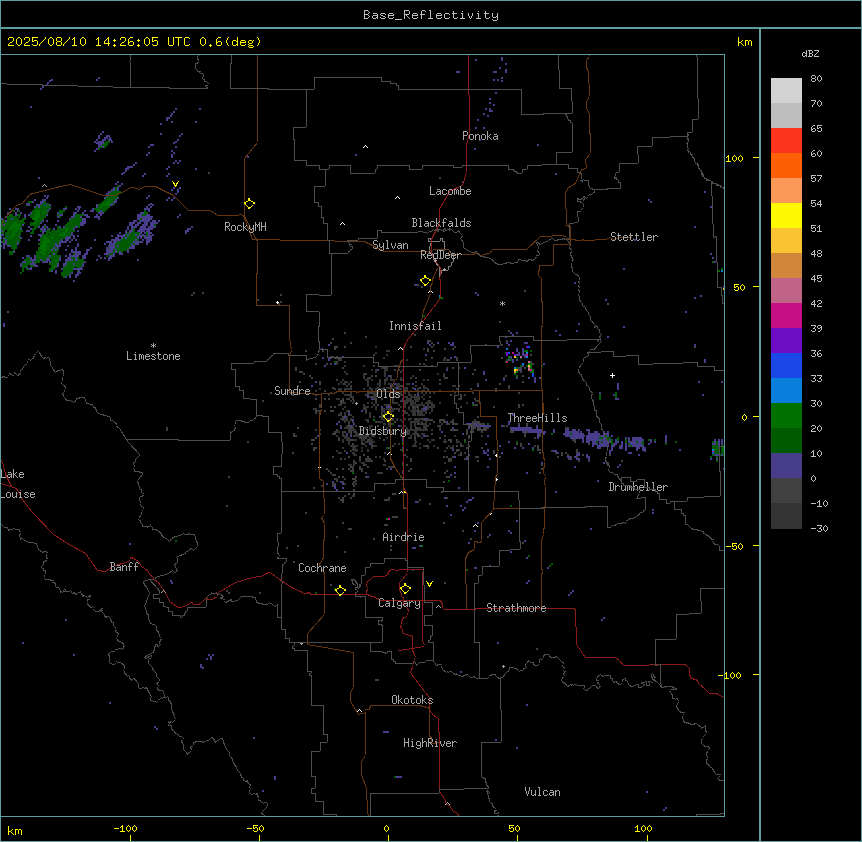This screenshot has height=842, width=862.
Task: Pick the bright green 20-30 dBZ legend swatch
Action: pyautogui.click(x=786, y=416)
